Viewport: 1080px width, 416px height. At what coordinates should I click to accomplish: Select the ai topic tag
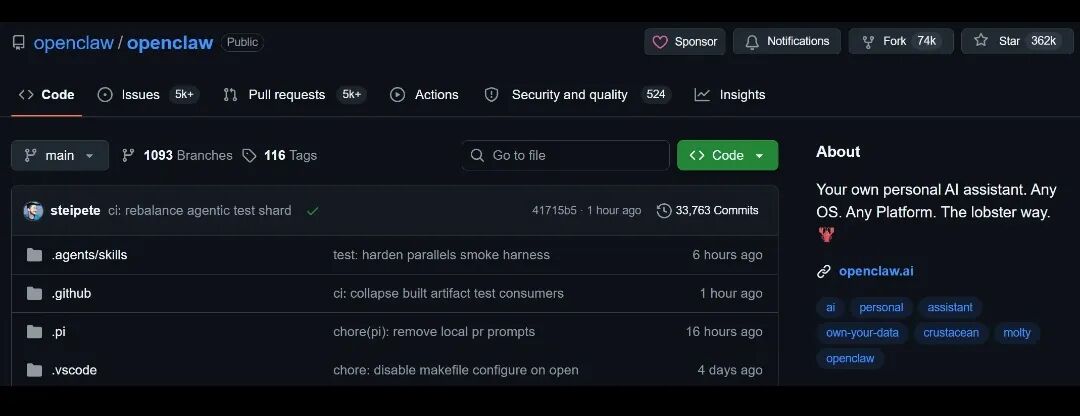[831, 308]
